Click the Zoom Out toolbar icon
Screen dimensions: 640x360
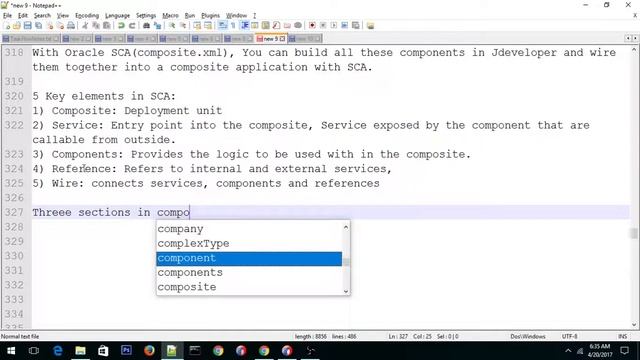click(x=183, y=26)
